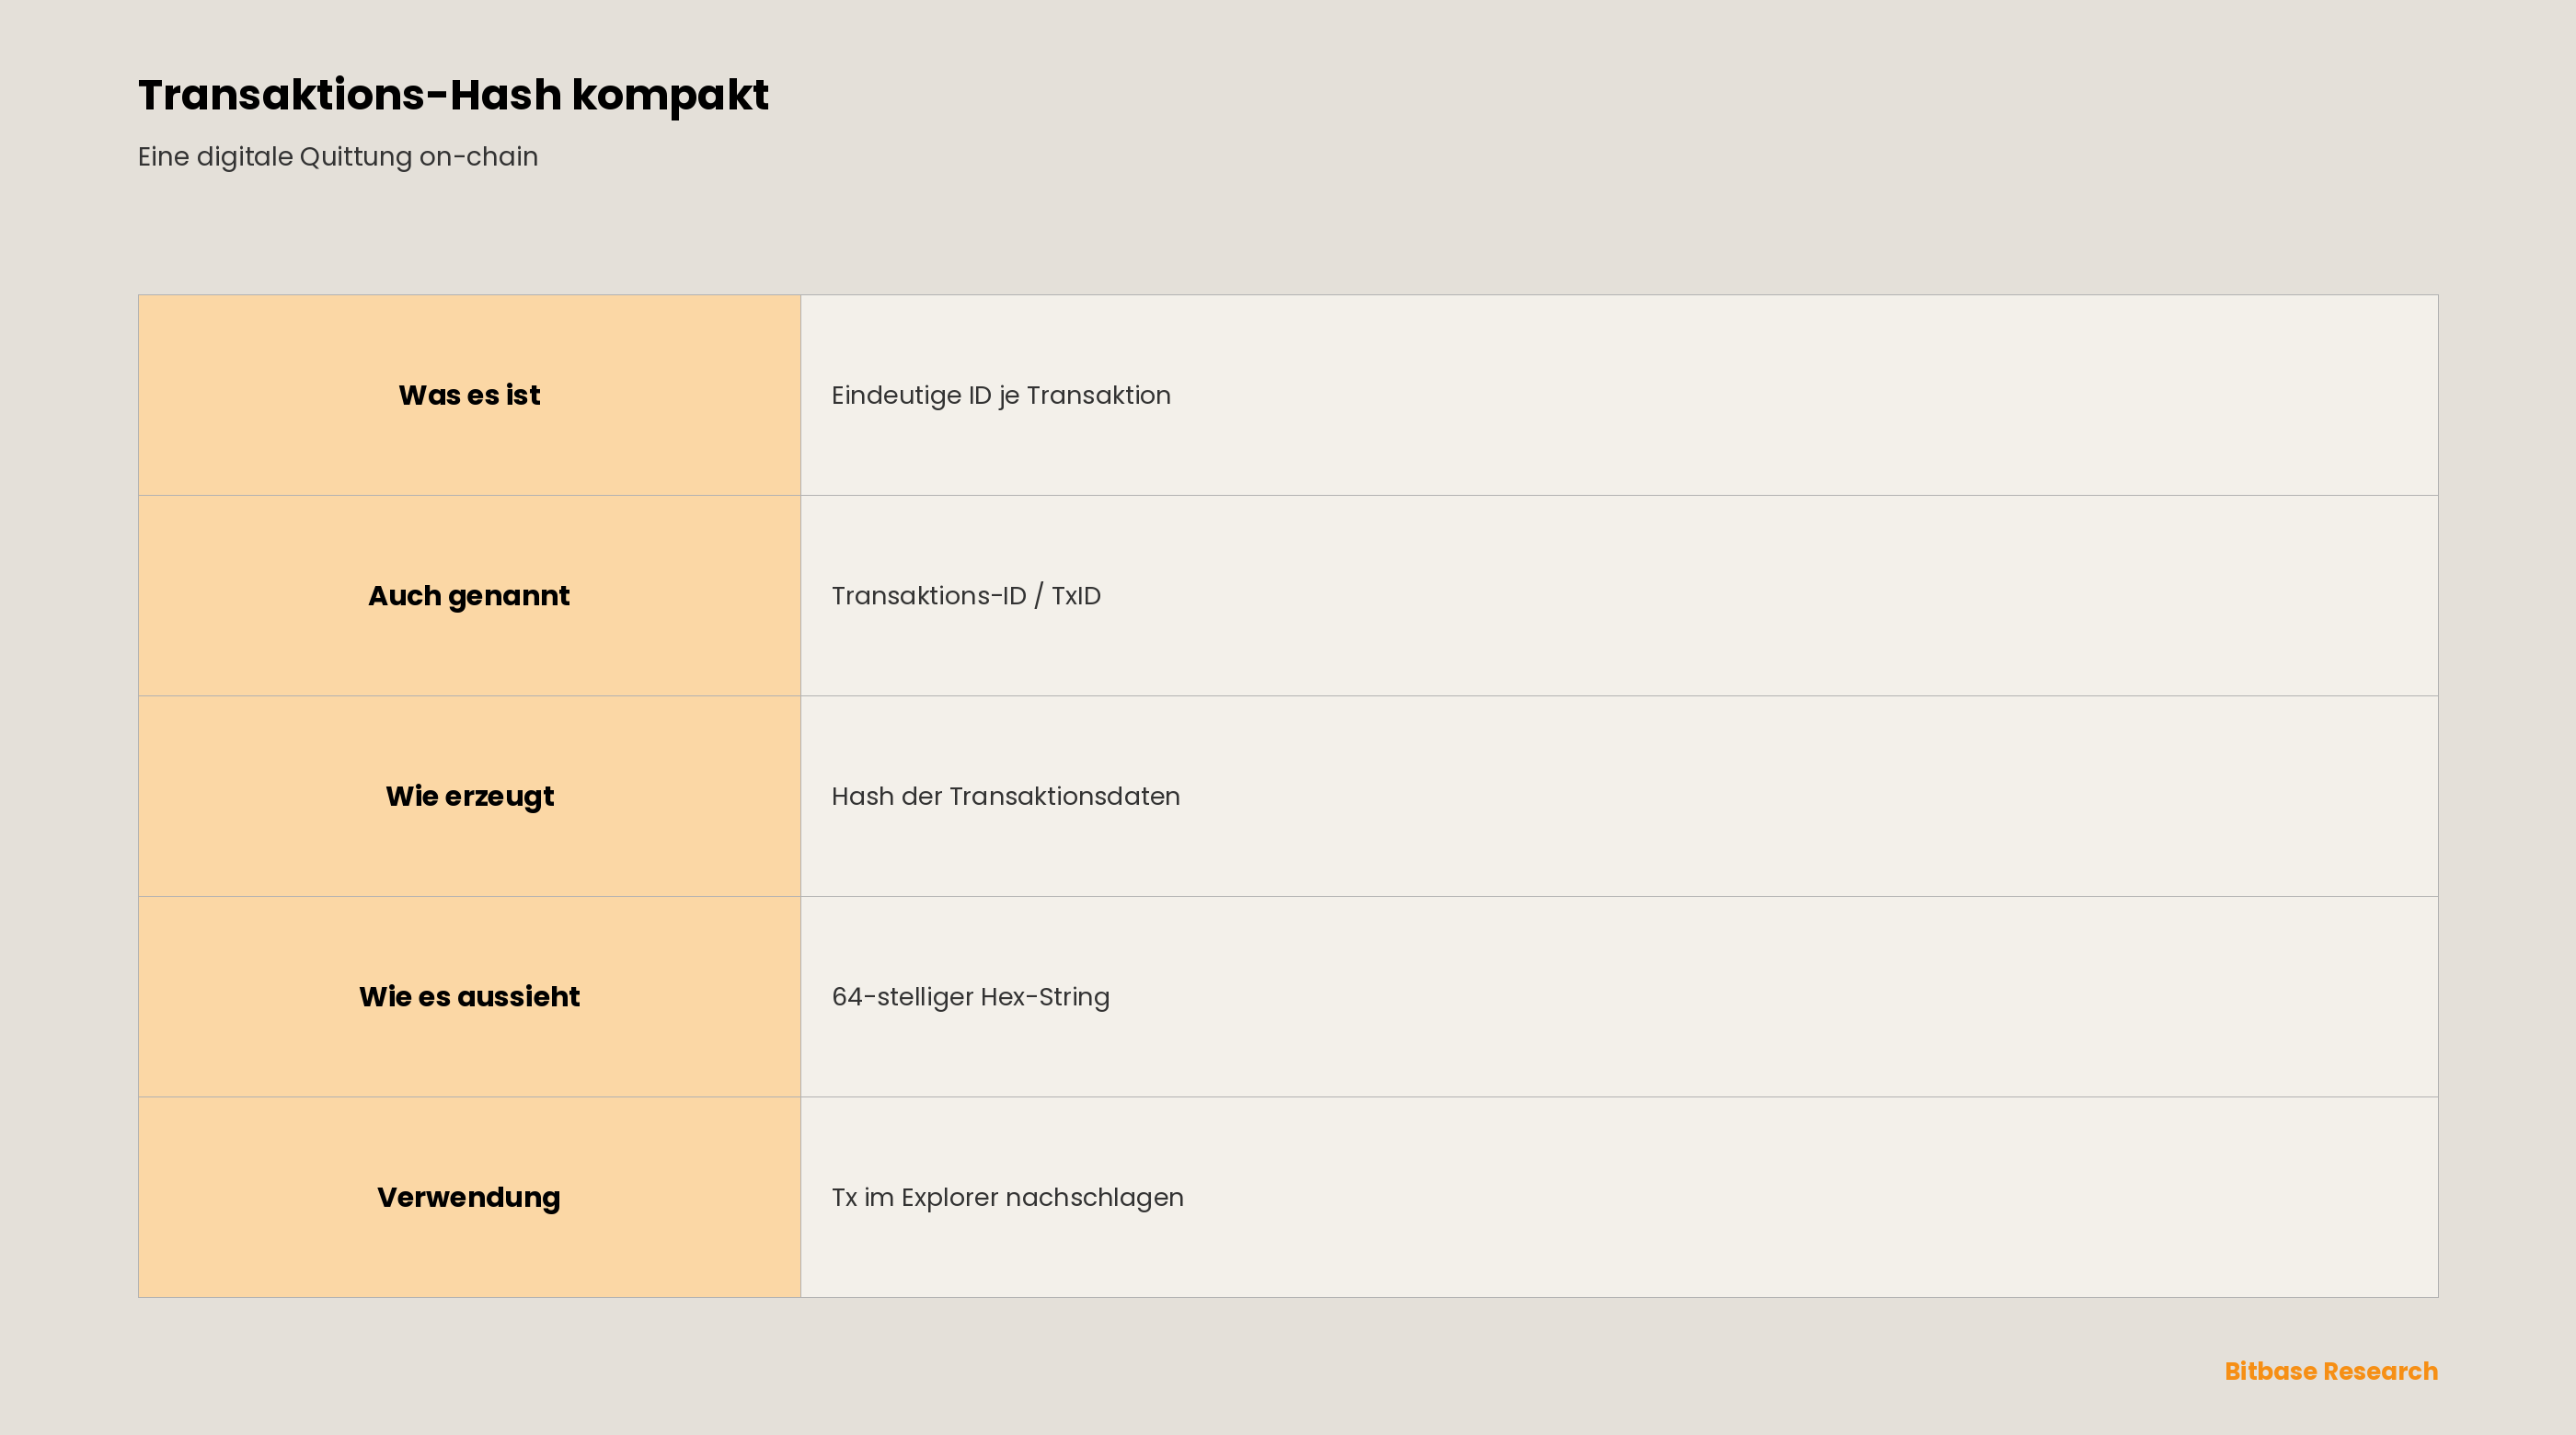Viewport: 2576px width, 1435px height.
Task: Click the 'Was es ist' row header
Action: pos(469,395)
